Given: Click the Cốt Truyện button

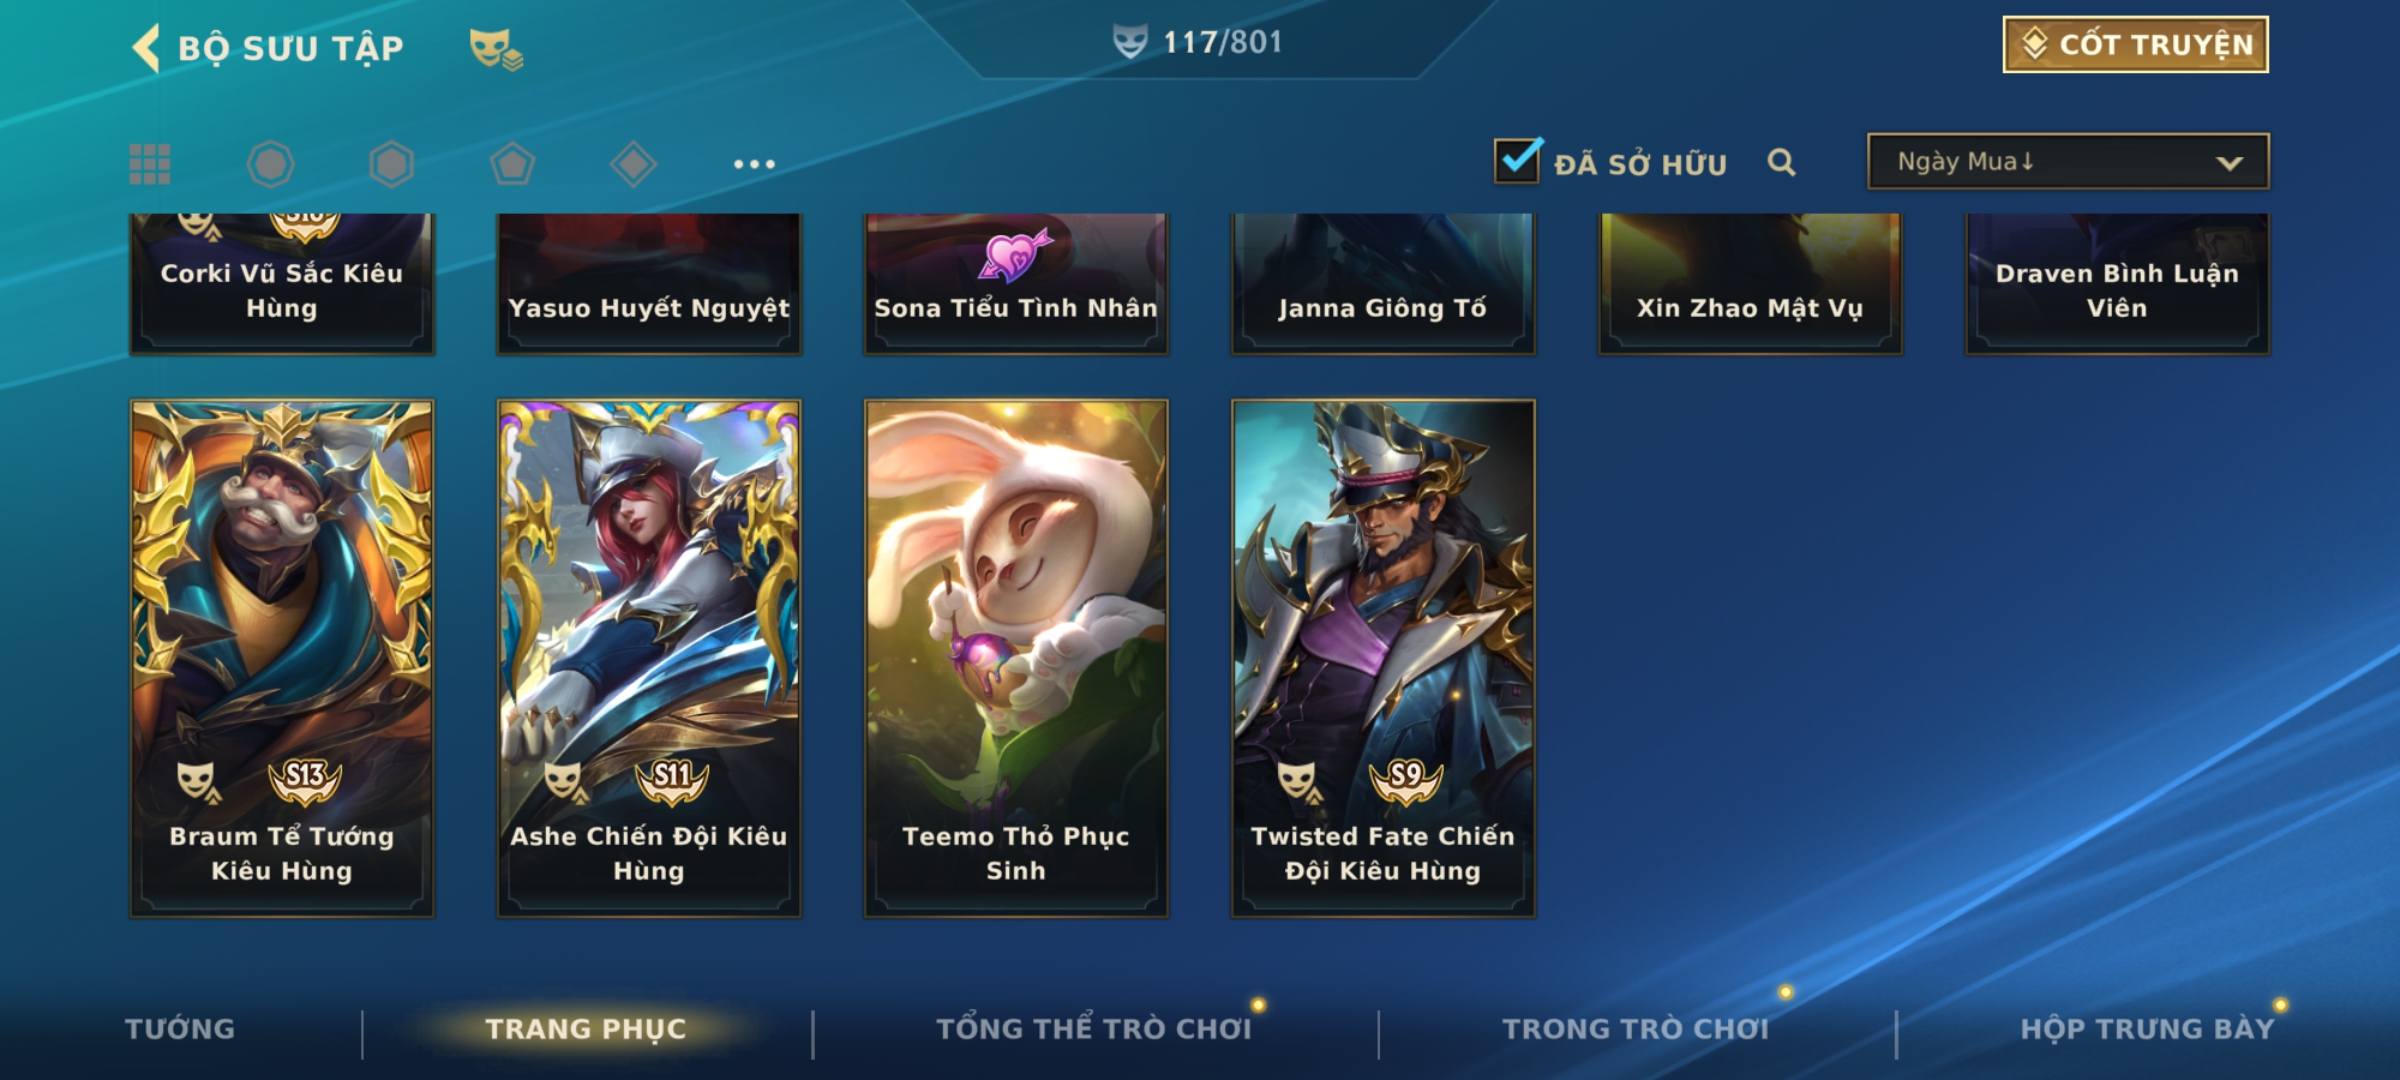Looking at the screenshot, I should [x=2135, y=45].
